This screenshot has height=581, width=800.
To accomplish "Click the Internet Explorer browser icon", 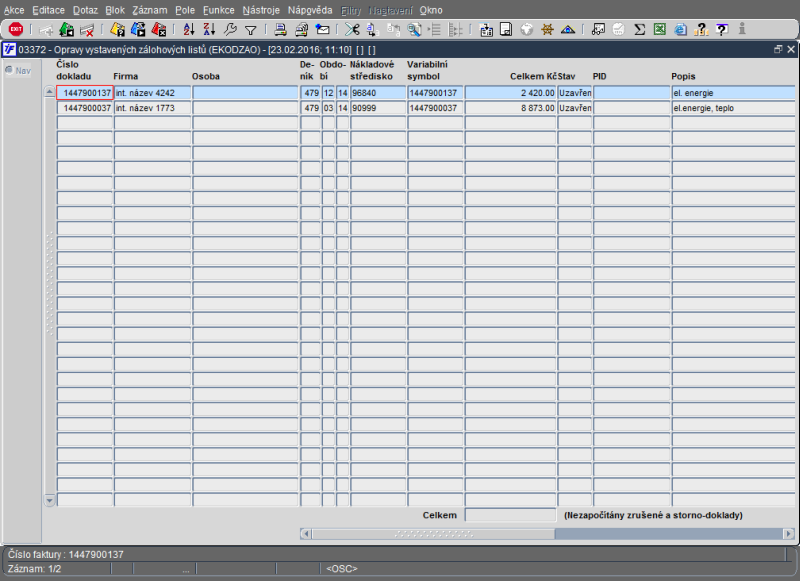I will [681, 30].
